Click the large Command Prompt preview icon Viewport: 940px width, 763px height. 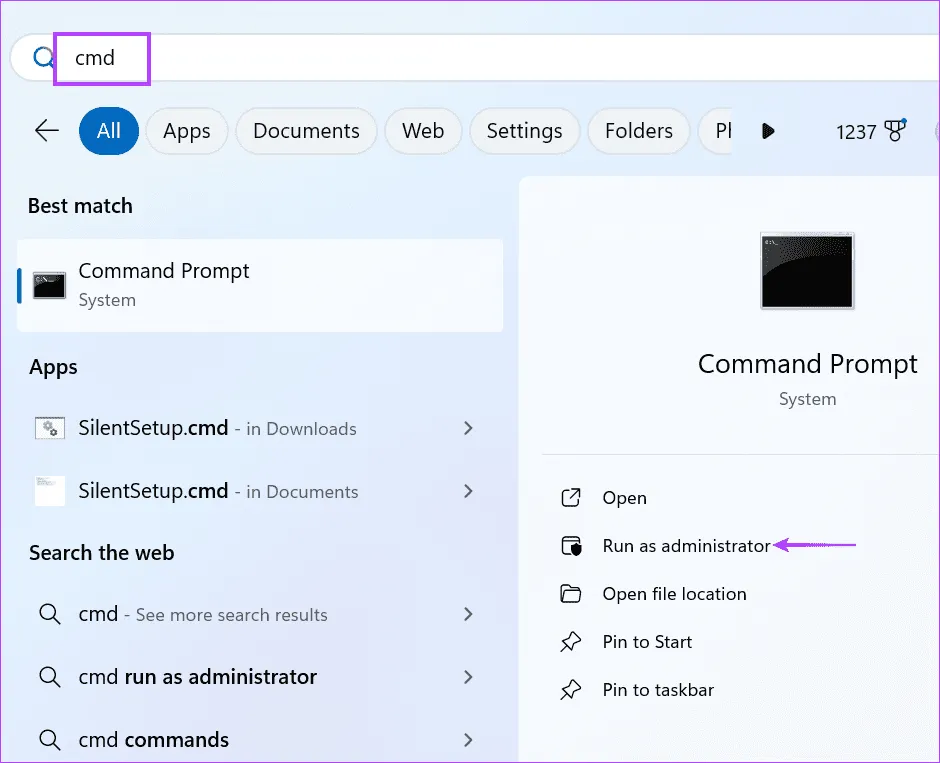[807, 271]
